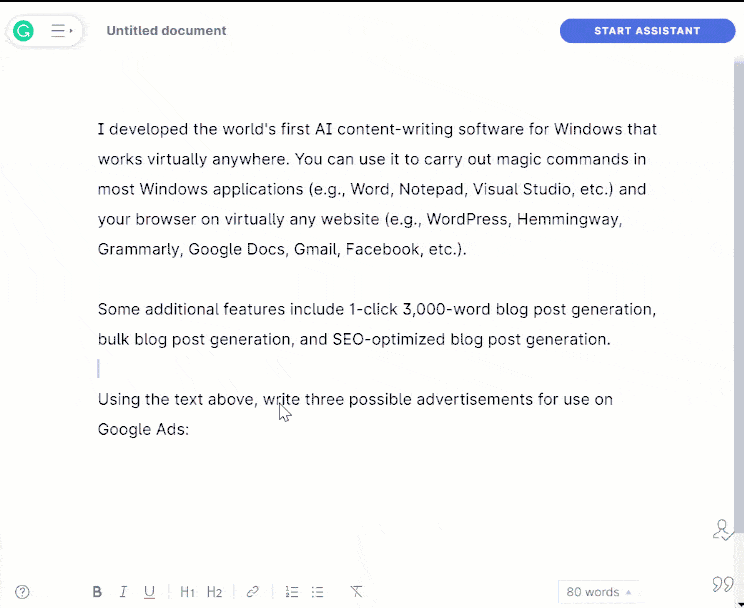The height and width of the screenshot is (608, 744).
Task: Click the Untitled document title field
Action: pyautogui.click(x=166, y=31)
